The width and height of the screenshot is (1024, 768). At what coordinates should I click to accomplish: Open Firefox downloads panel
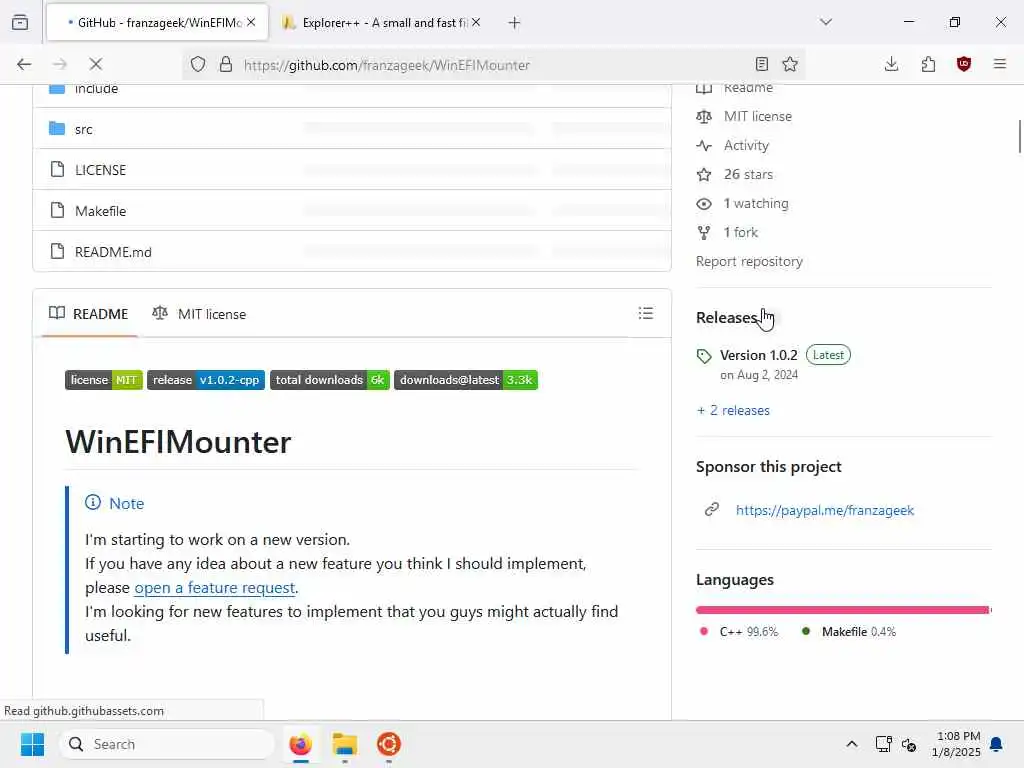[x=891, y=64]
